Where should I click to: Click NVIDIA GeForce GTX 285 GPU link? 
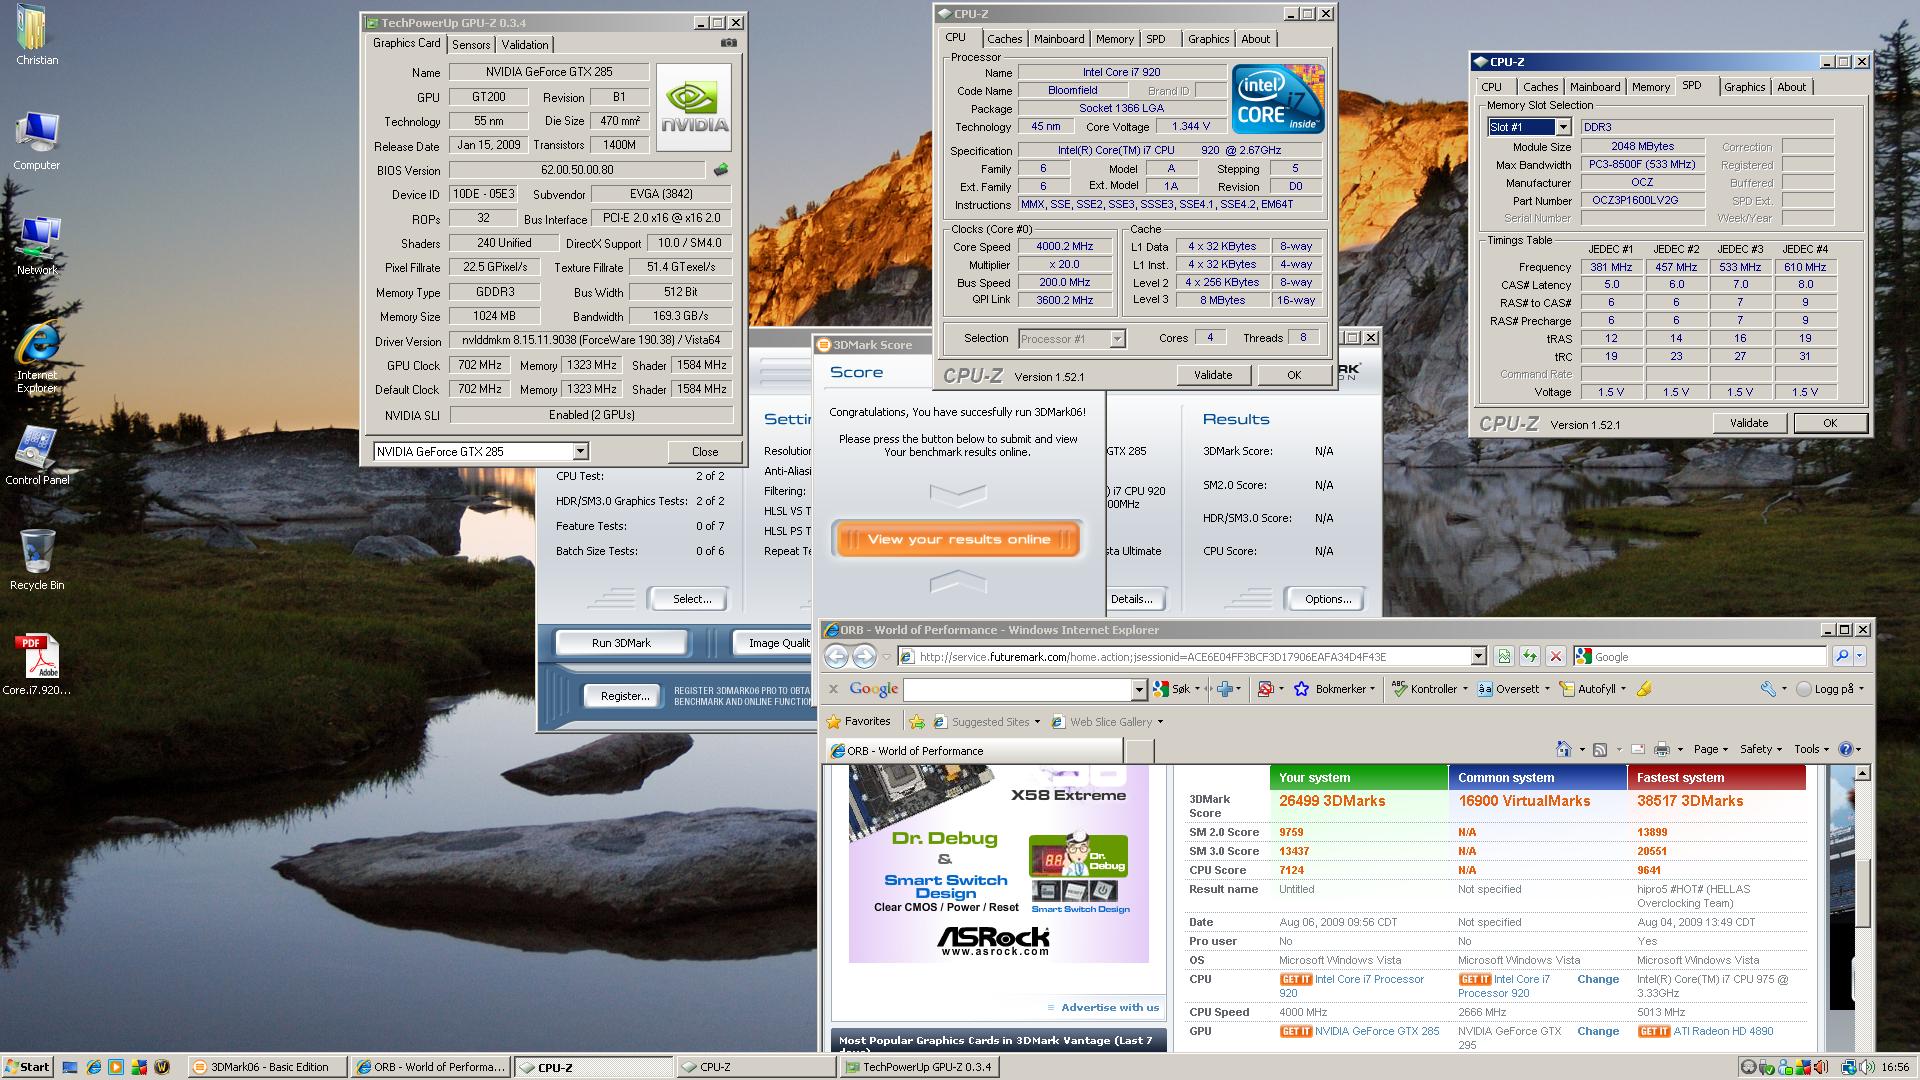(x=1377, y=1031)
